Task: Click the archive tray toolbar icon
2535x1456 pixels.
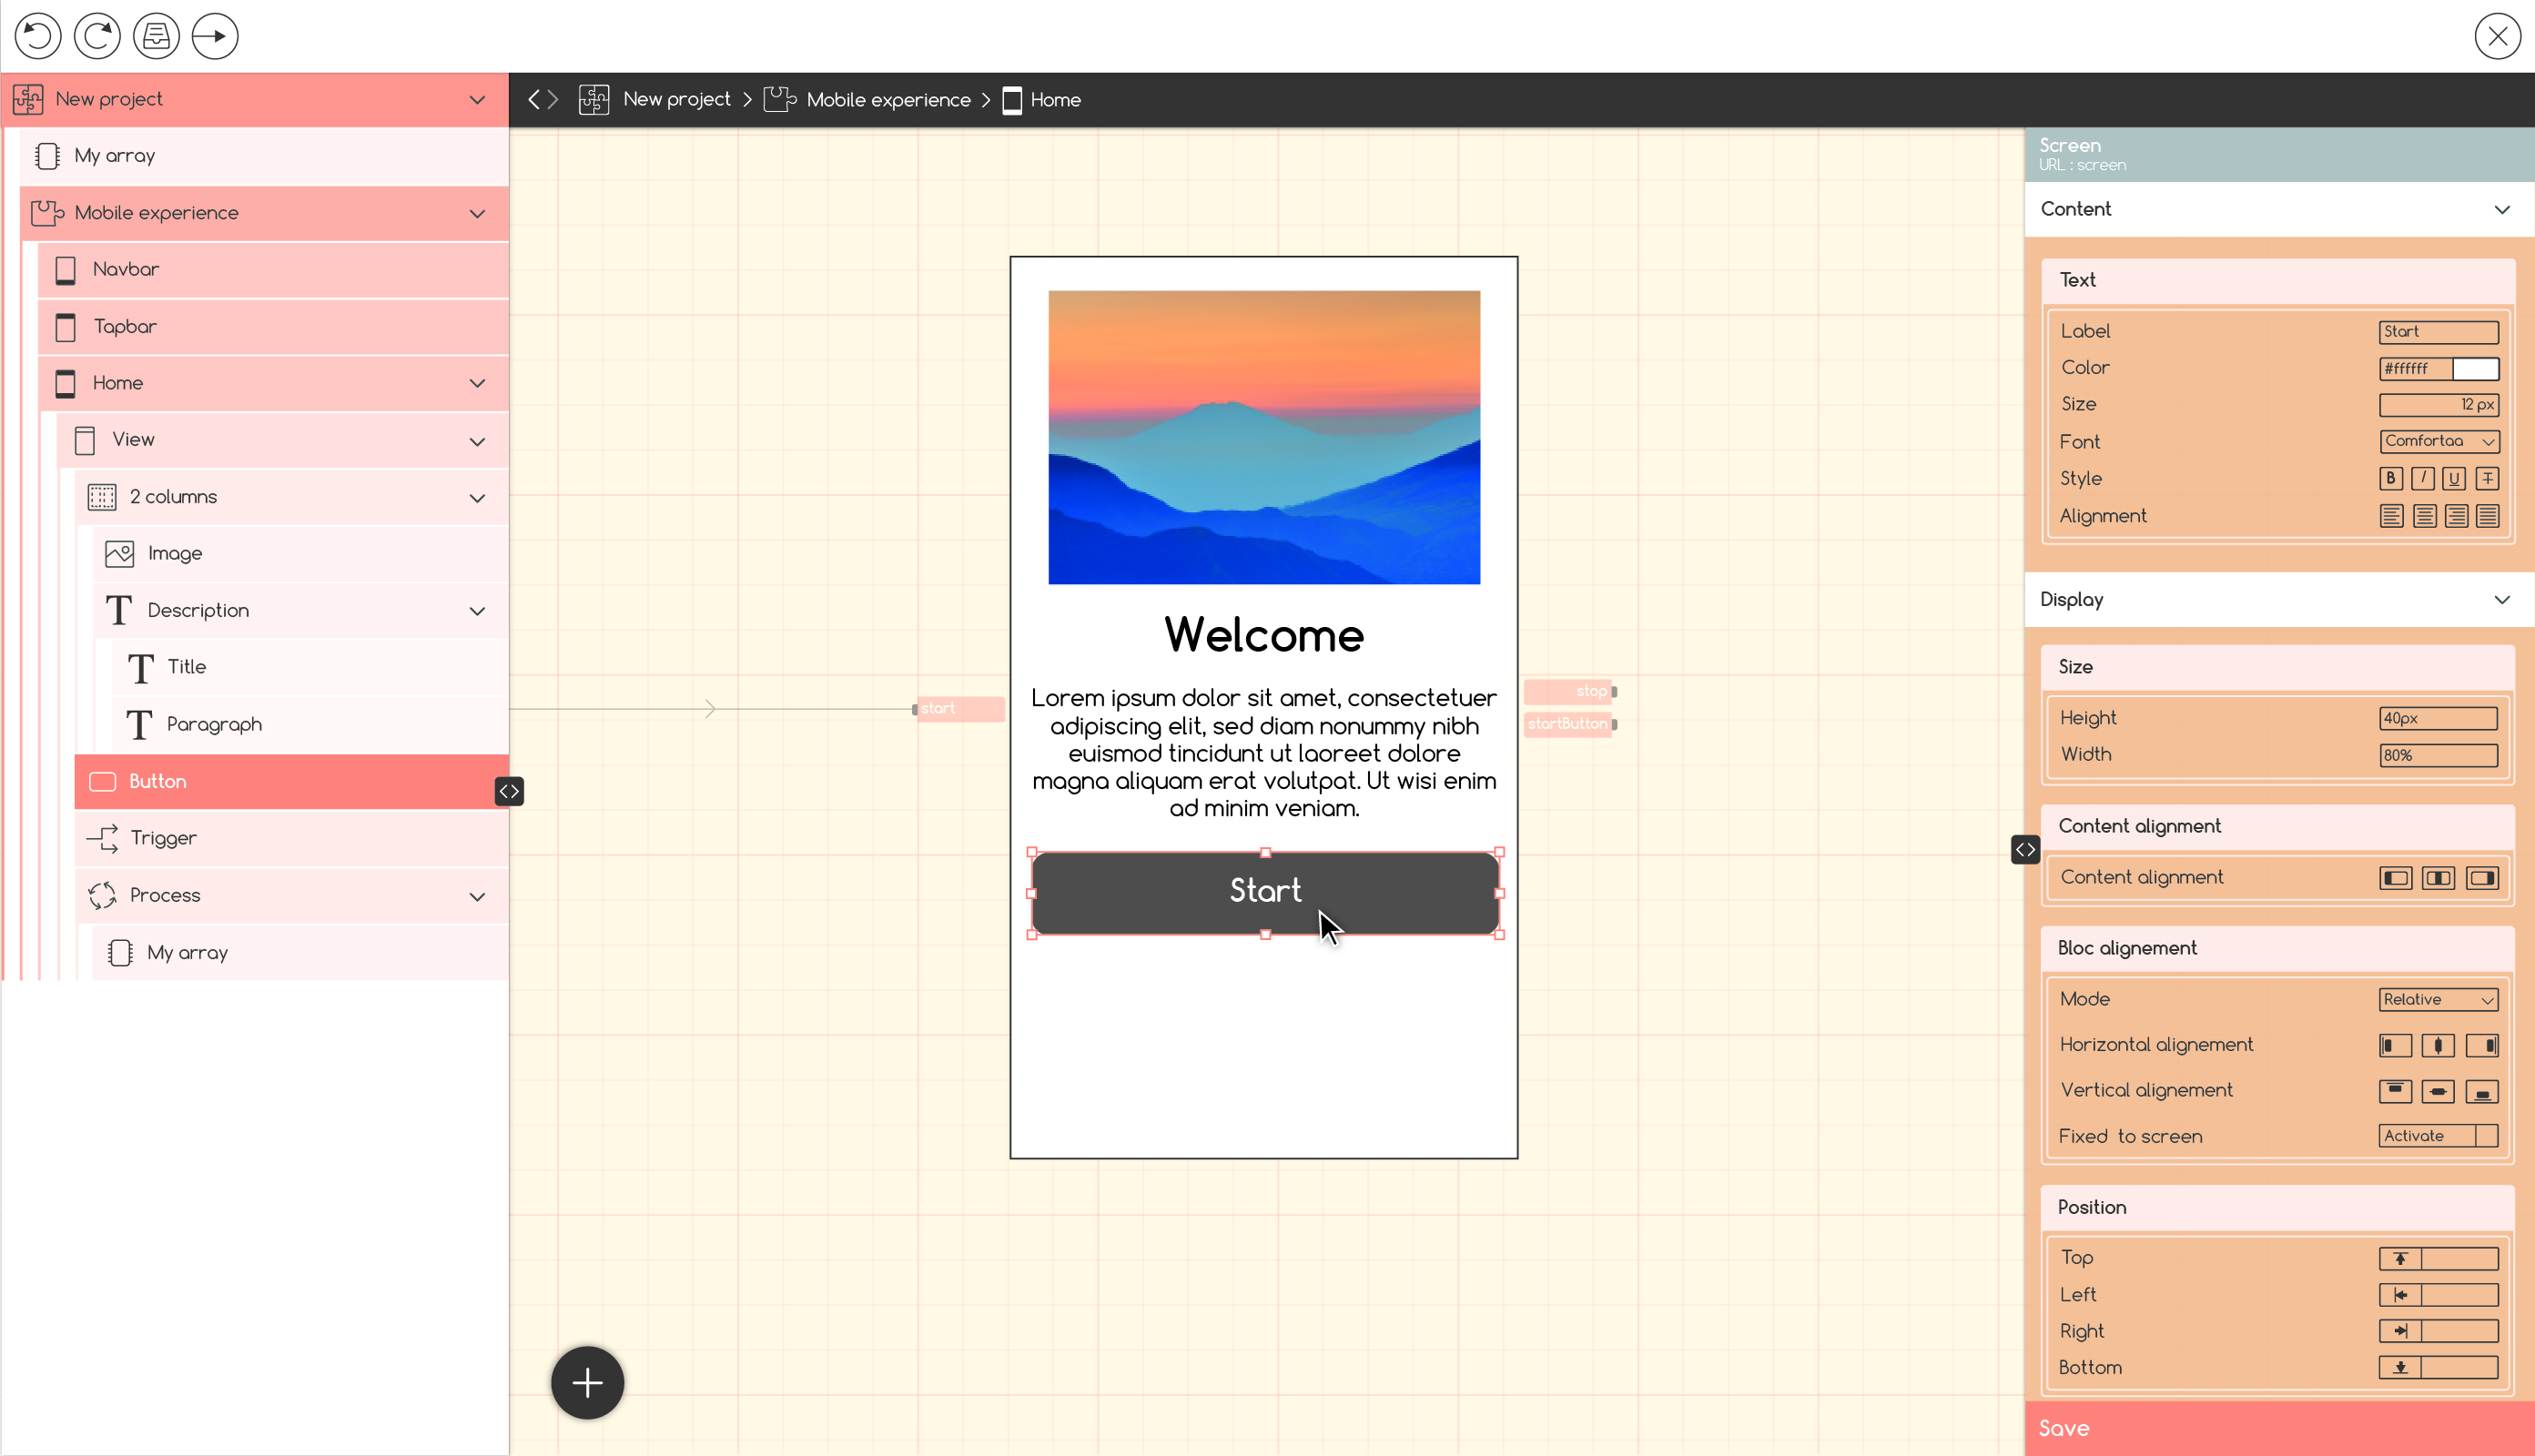Action: point(156,36)
